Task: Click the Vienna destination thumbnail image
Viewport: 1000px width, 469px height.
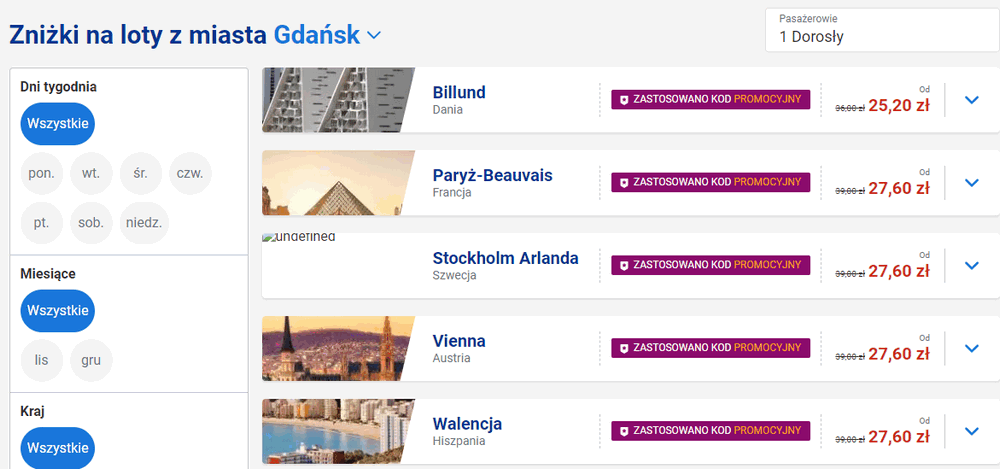Action: coord(338,349)
